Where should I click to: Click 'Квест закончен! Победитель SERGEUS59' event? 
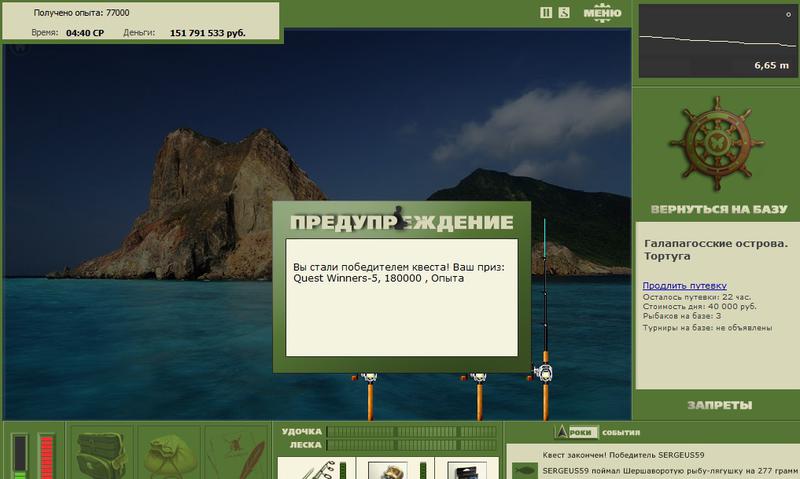(623, 455)
